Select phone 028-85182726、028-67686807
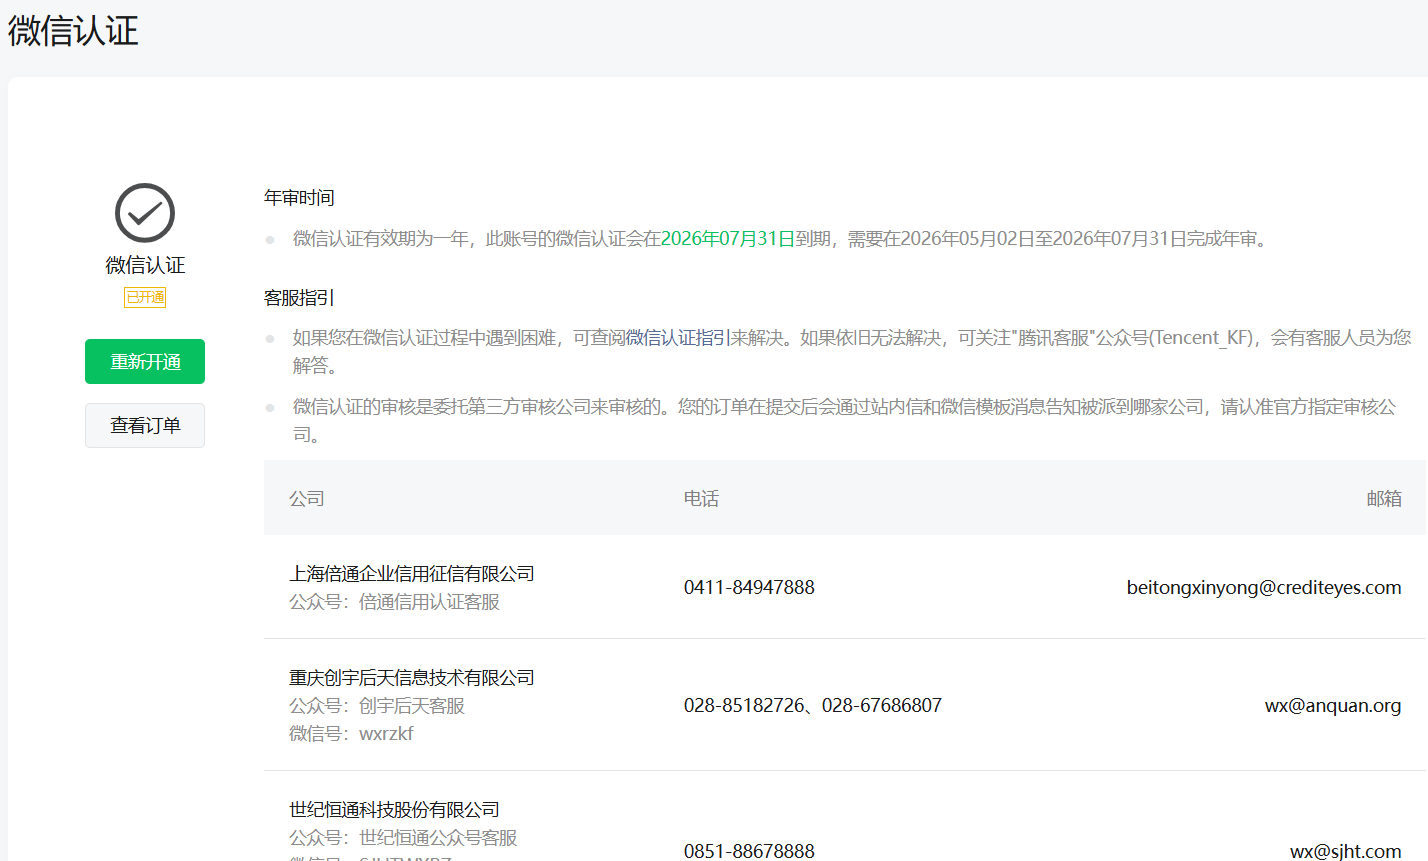The width and height of the screenshot is (1428, 861). 813,706
